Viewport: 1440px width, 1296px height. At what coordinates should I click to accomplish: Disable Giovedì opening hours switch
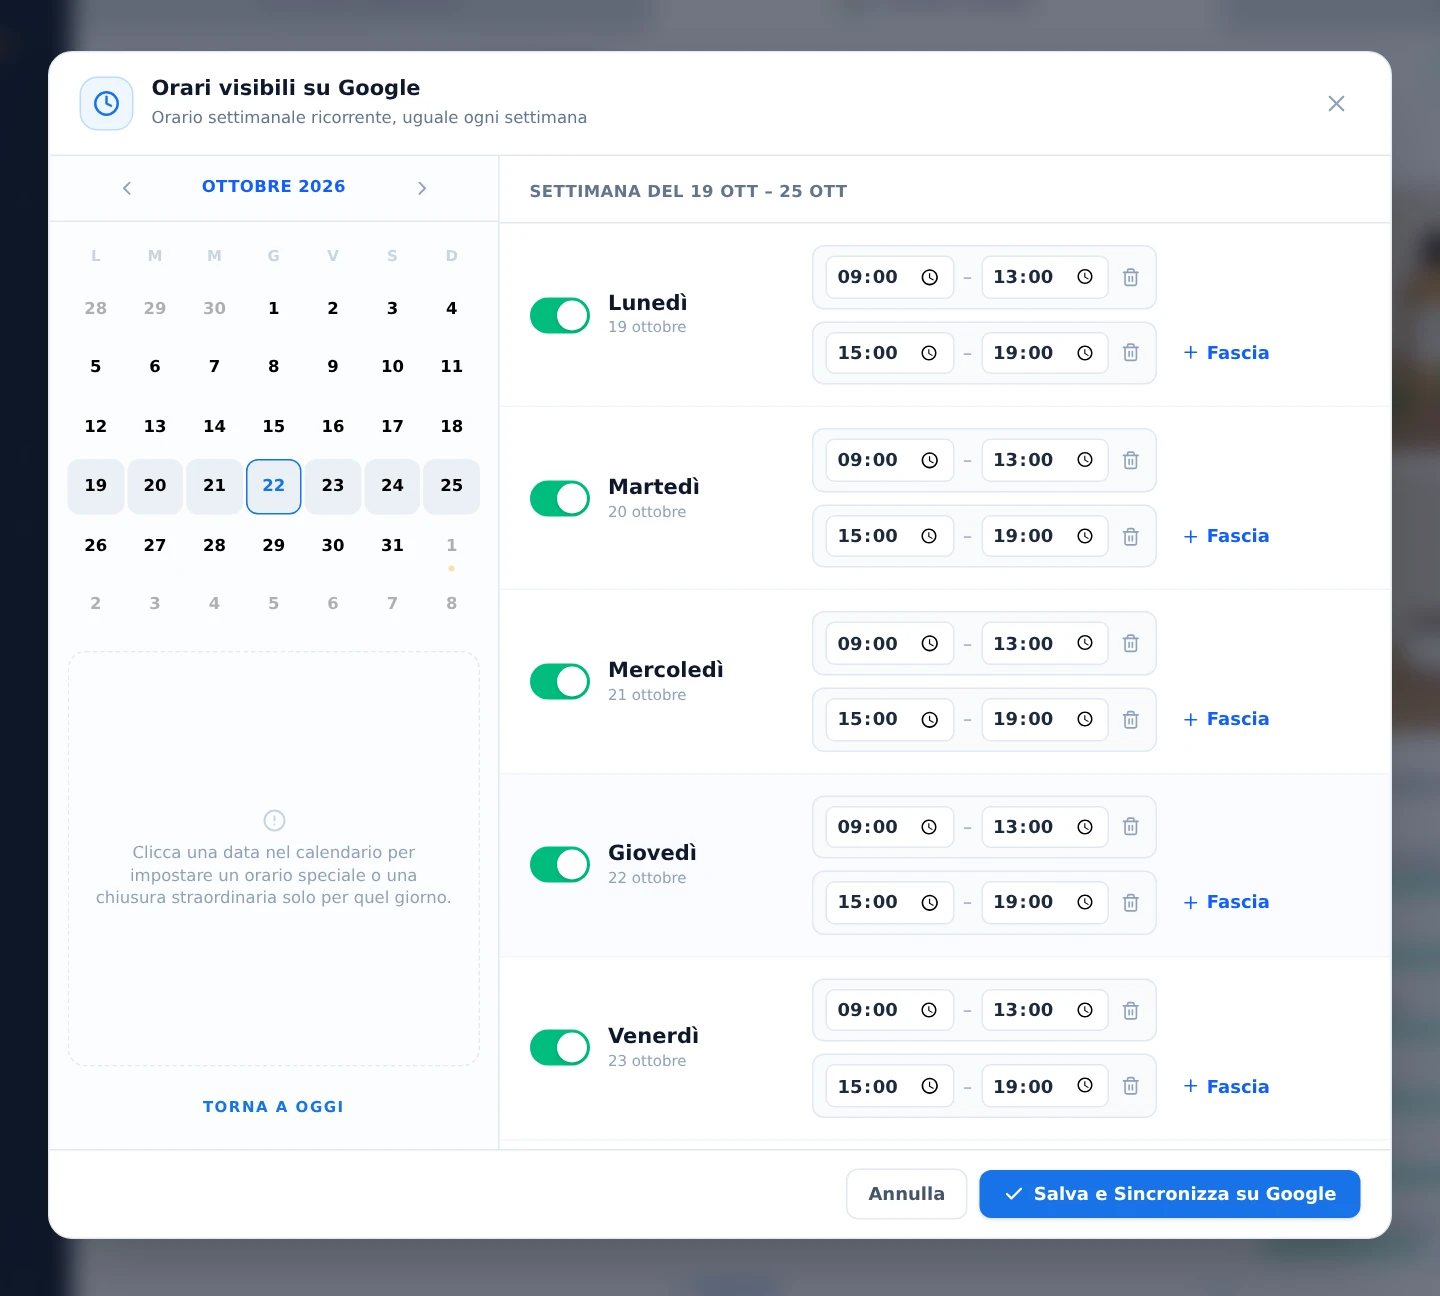click(560, 865)
